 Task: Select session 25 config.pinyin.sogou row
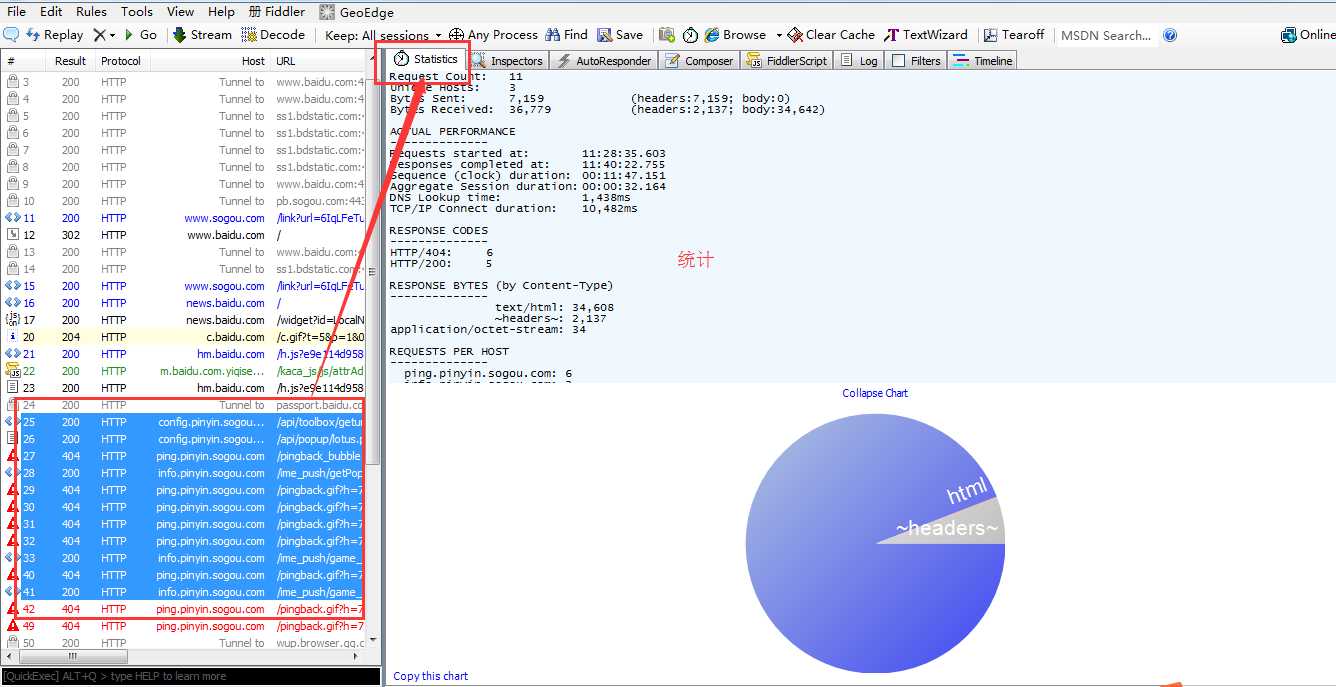pyautogui.click(x=184, y=422)
